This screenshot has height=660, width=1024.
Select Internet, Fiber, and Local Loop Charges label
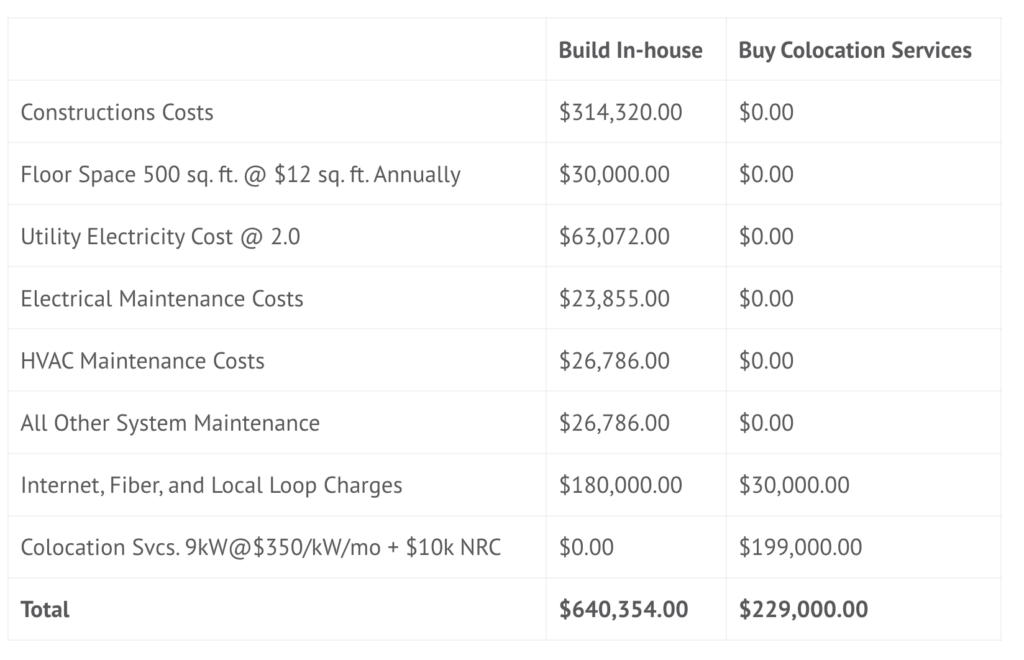pos(211,485)
